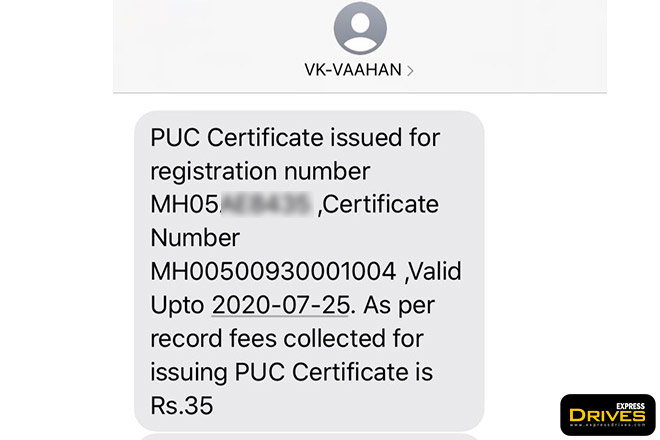Click the DRIVES word in the logo
The image size is (660, 440).
[x=607, y=416]
